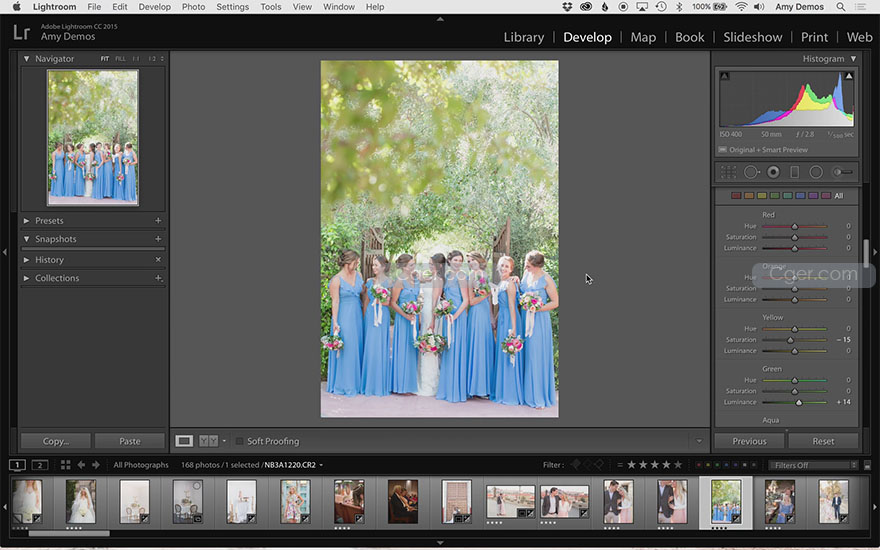Select blue color swatch in HSL panel
The width and height of the screenshot is (880, 550).
[x=800, y=196]
